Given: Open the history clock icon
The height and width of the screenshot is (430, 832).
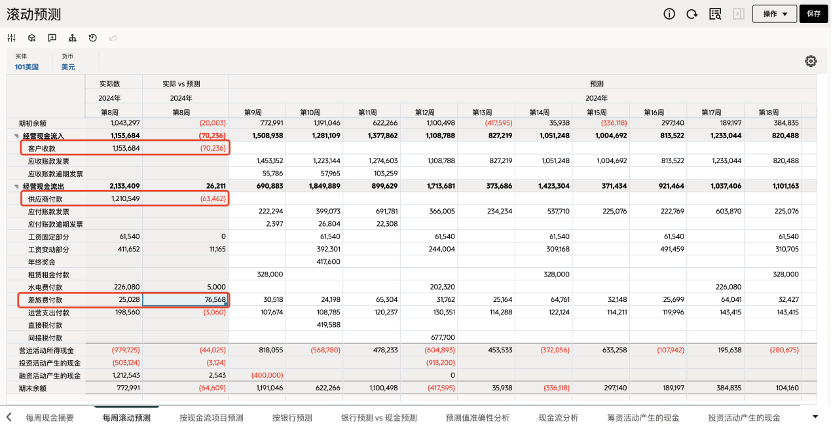Looking at the screenshot, I should [x=92, y=38].
